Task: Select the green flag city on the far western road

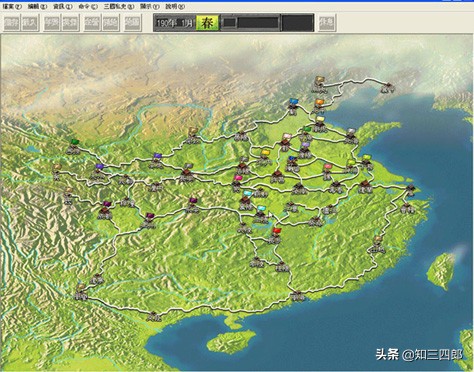Action: 74,147
